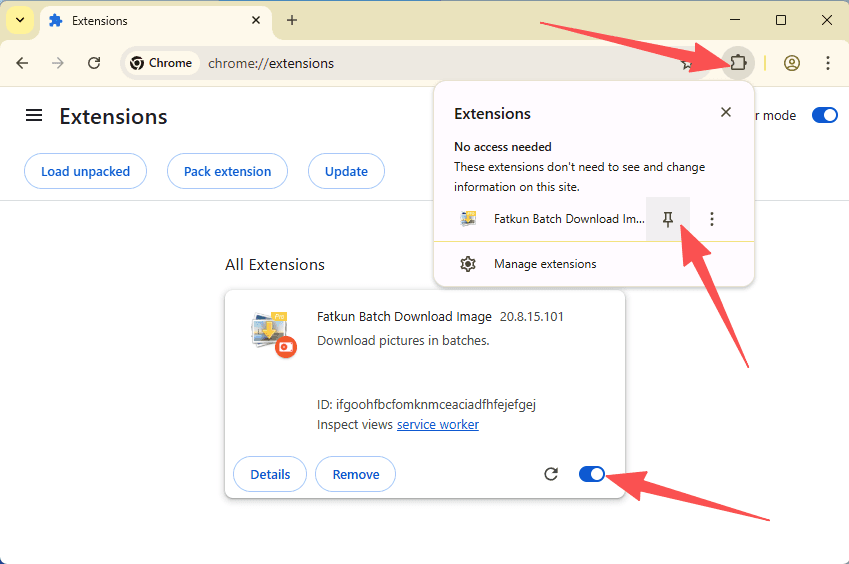Open Manage extensions from popup
The image size is (849, 564).
tap(544, 264)
